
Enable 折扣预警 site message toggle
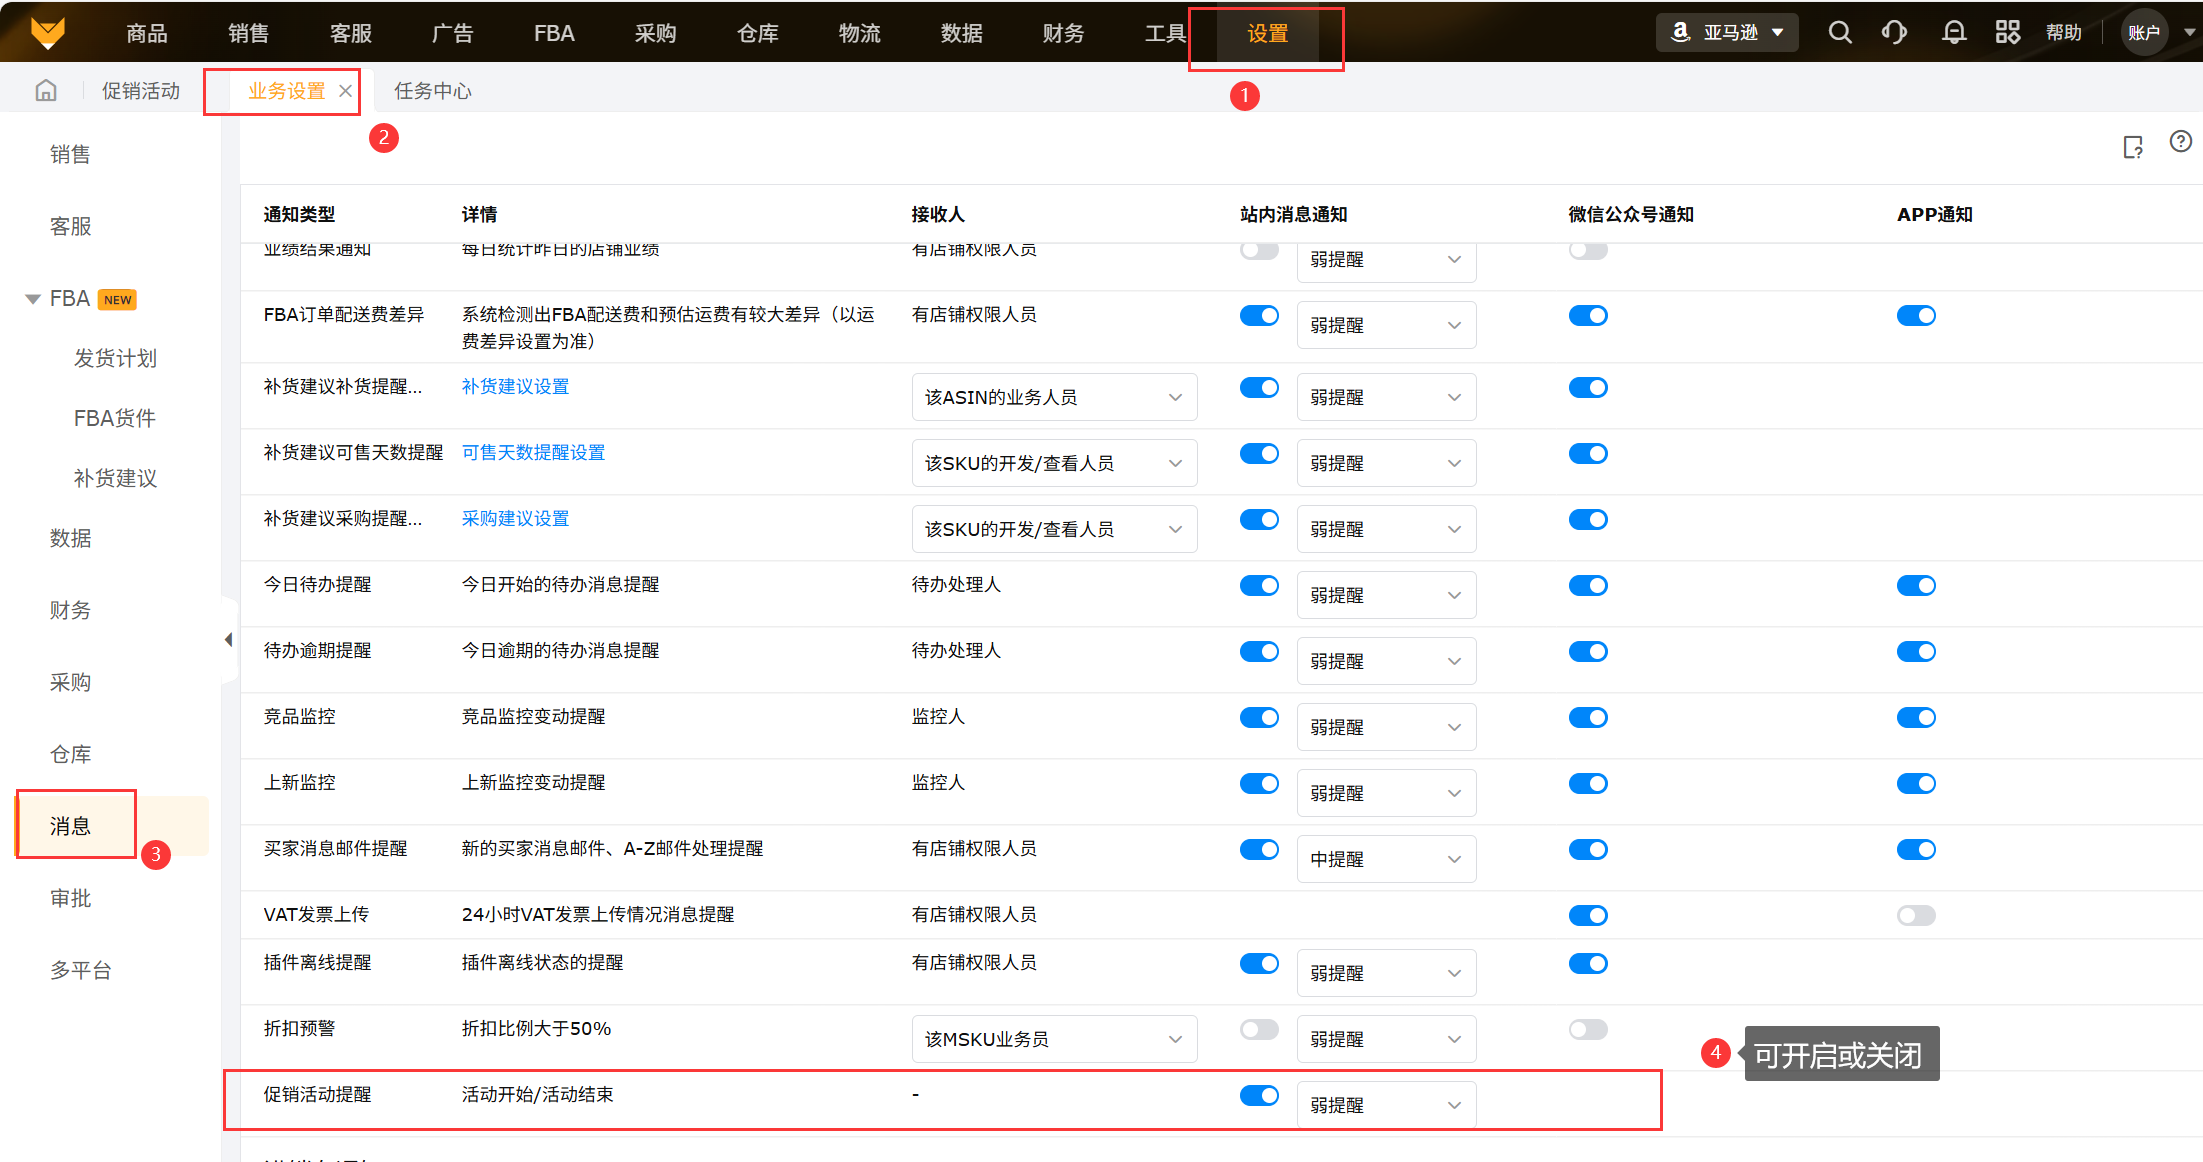(1259, 1029)
